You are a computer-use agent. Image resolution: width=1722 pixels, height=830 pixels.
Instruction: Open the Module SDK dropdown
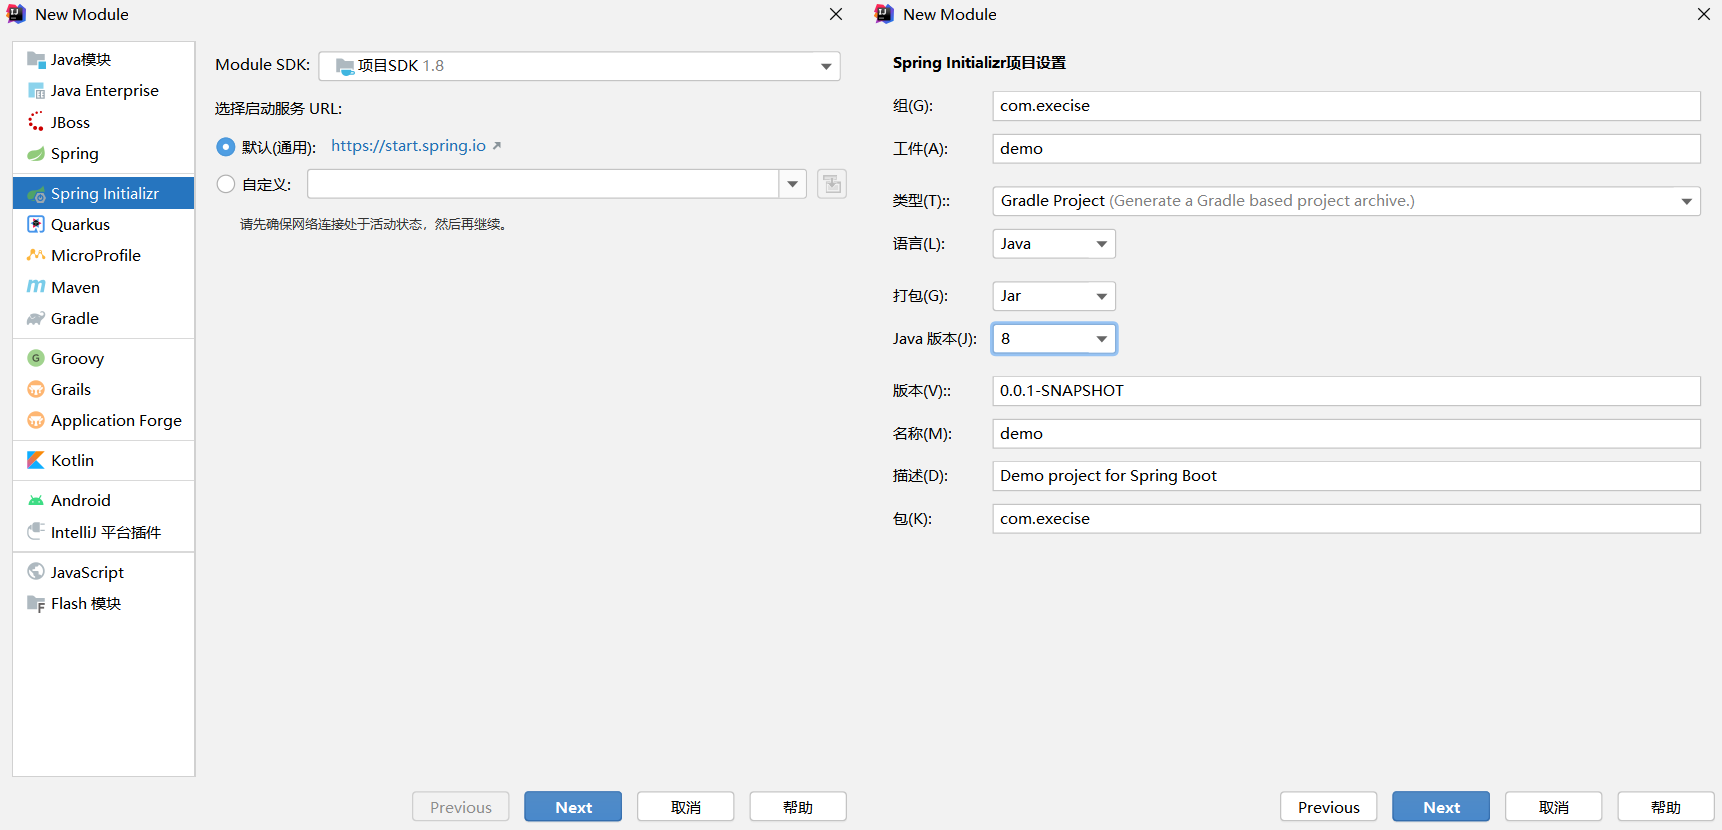[x=579, y=66]
